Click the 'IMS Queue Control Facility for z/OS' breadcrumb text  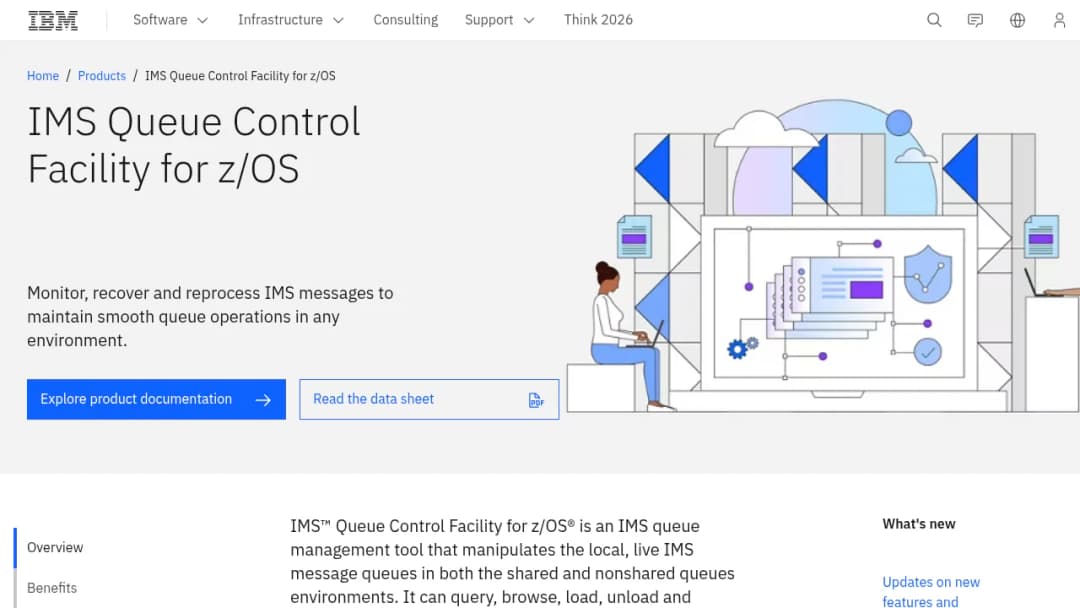(x=240, y=76)
